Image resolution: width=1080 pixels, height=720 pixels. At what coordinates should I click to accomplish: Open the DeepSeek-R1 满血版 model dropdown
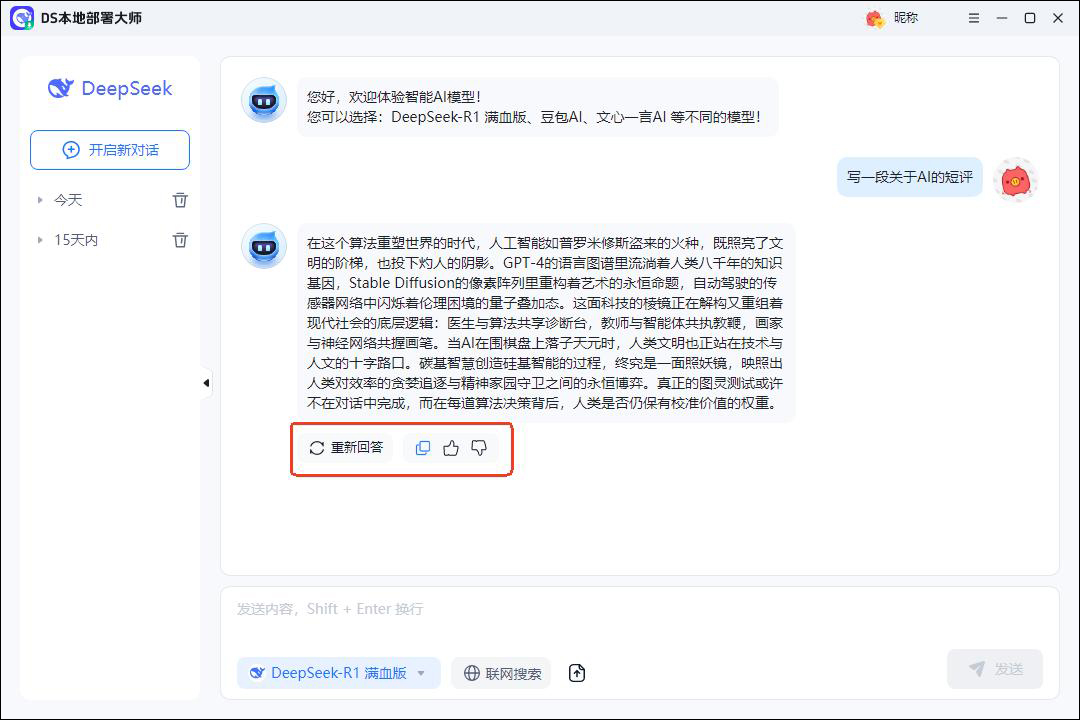[338, 672]
